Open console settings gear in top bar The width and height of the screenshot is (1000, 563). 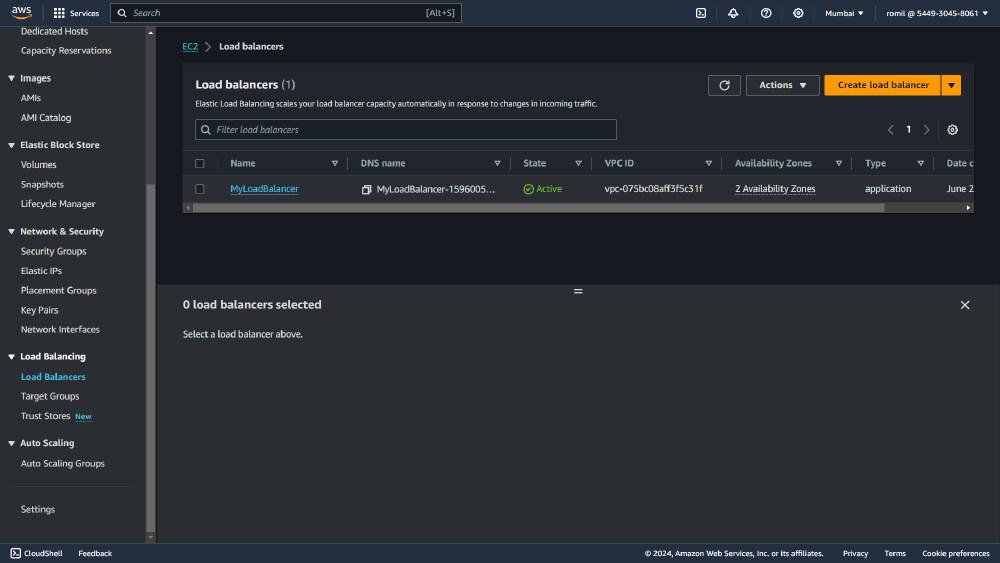(x=798, y=13)
